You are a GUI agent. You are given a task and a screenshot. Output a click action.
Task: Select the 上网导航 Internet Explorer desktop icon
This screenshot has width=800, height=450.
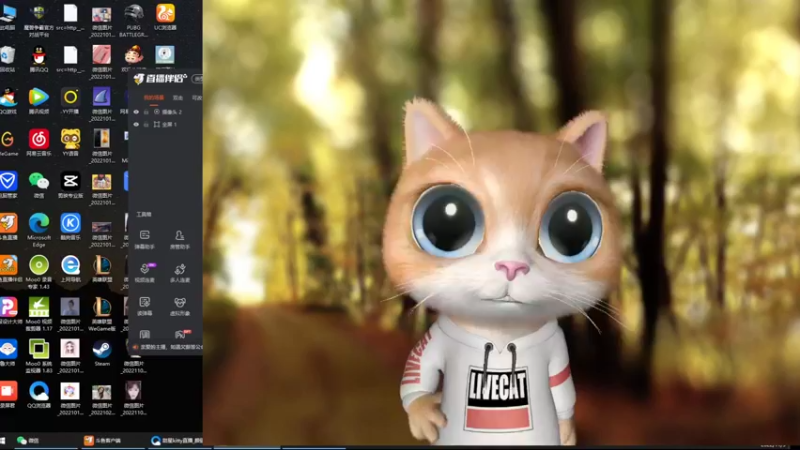click(x=70, y=269)
